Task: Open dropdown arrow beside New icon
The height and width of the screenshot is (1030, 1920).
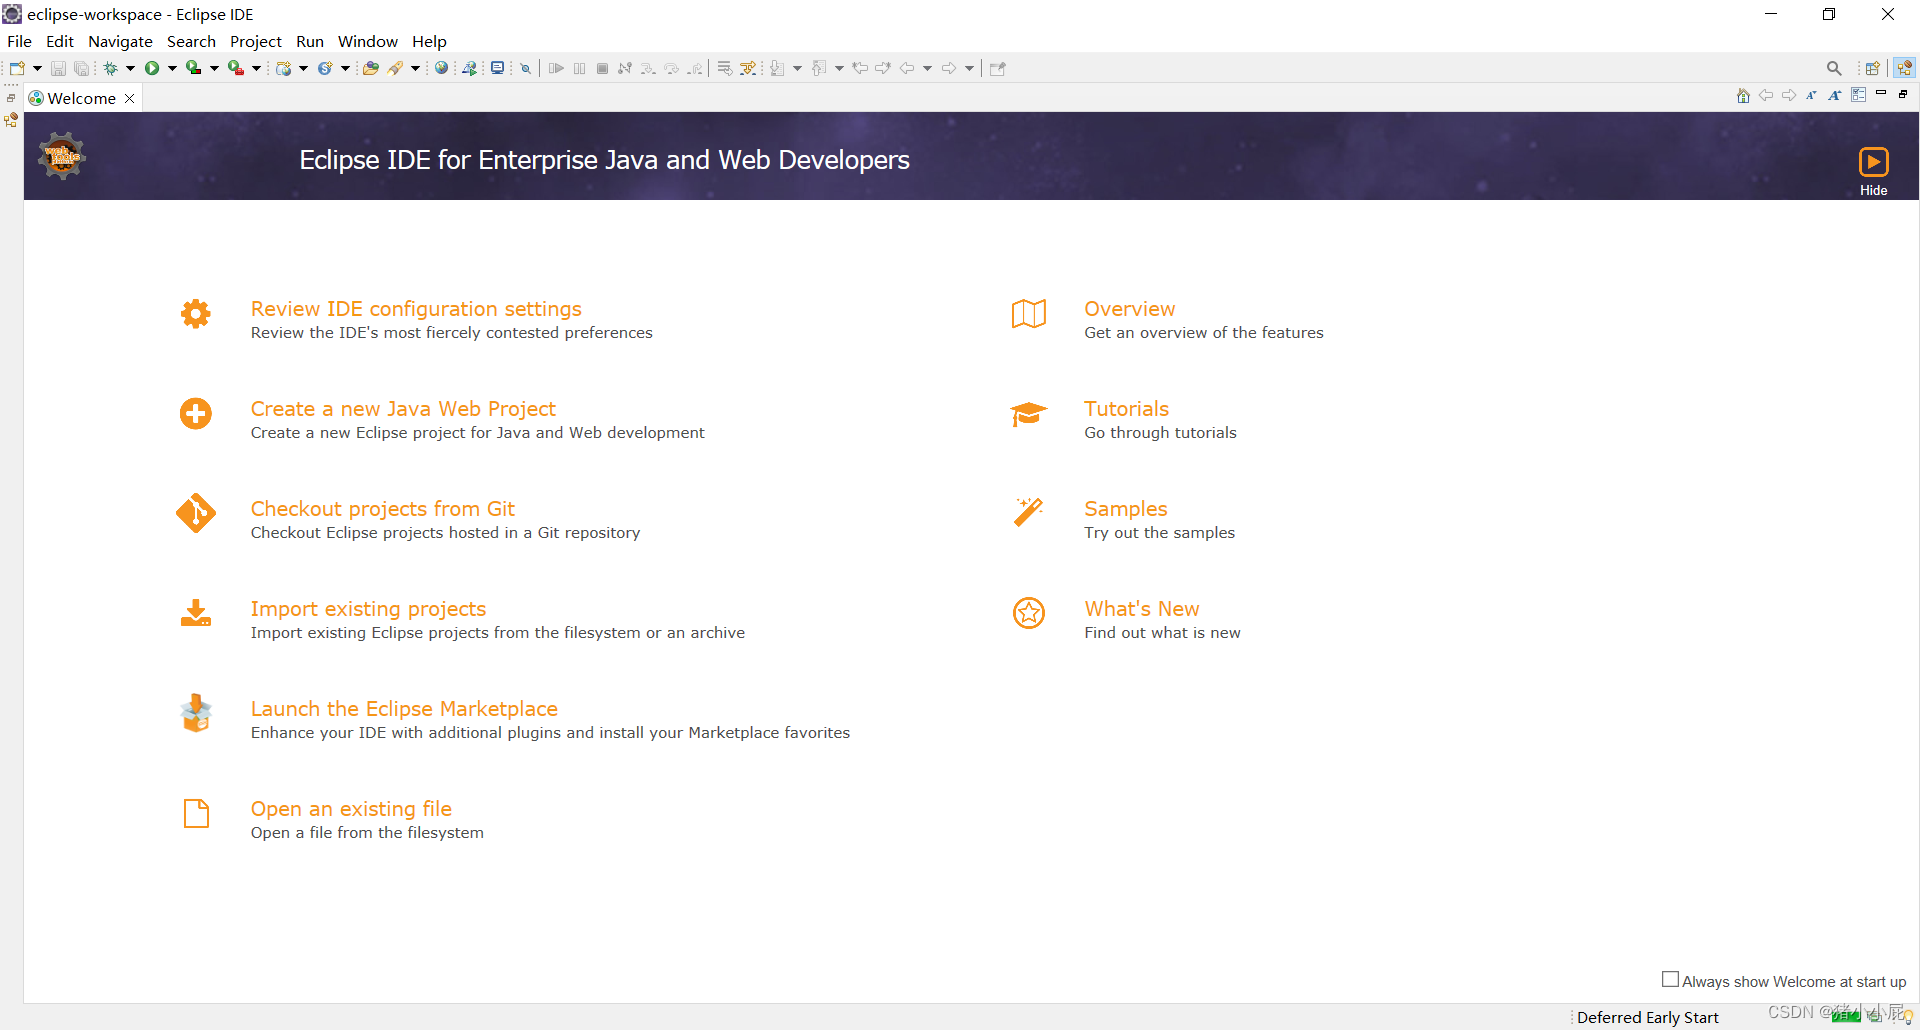Action: 37,68
